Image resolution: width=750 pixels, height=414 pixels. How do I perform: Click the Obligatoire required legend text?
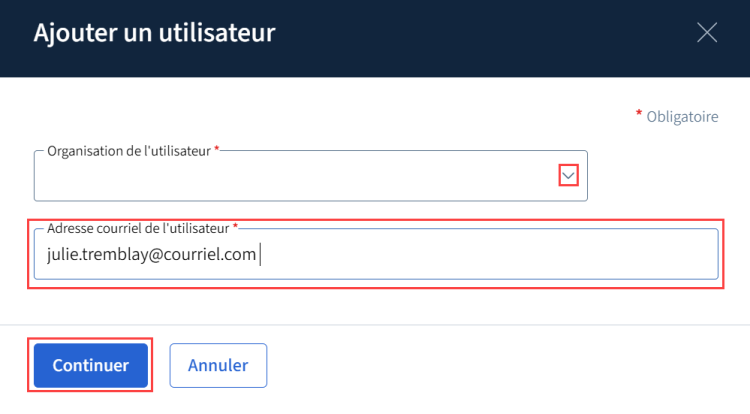click(682, 117)
